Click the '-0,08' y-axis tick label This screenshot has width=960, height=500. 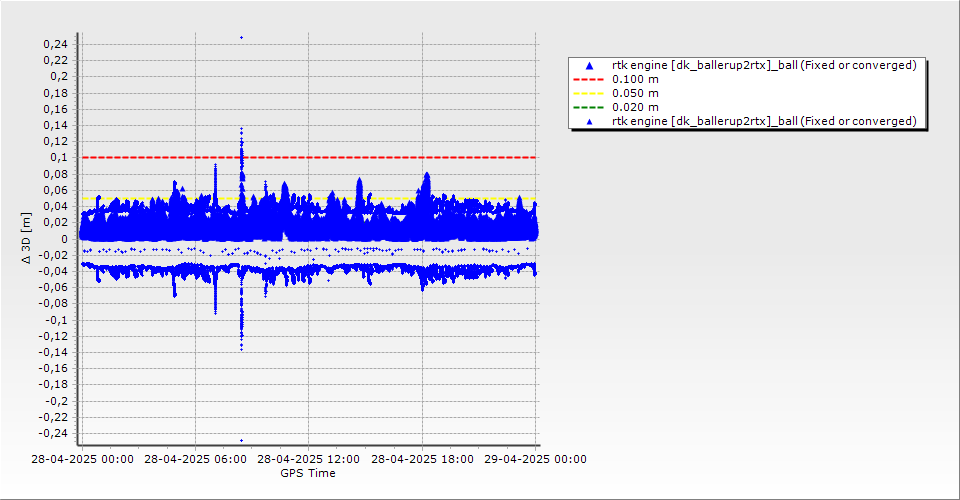[x=53, y=304]
